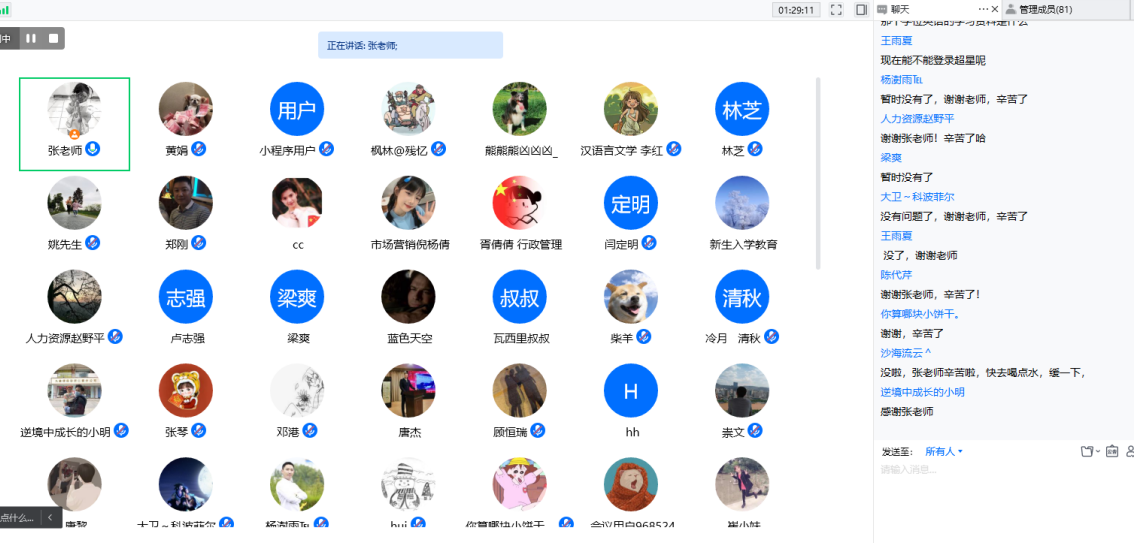Select the 柴羊 Shiba dog avatar

[x=630, y=297]
